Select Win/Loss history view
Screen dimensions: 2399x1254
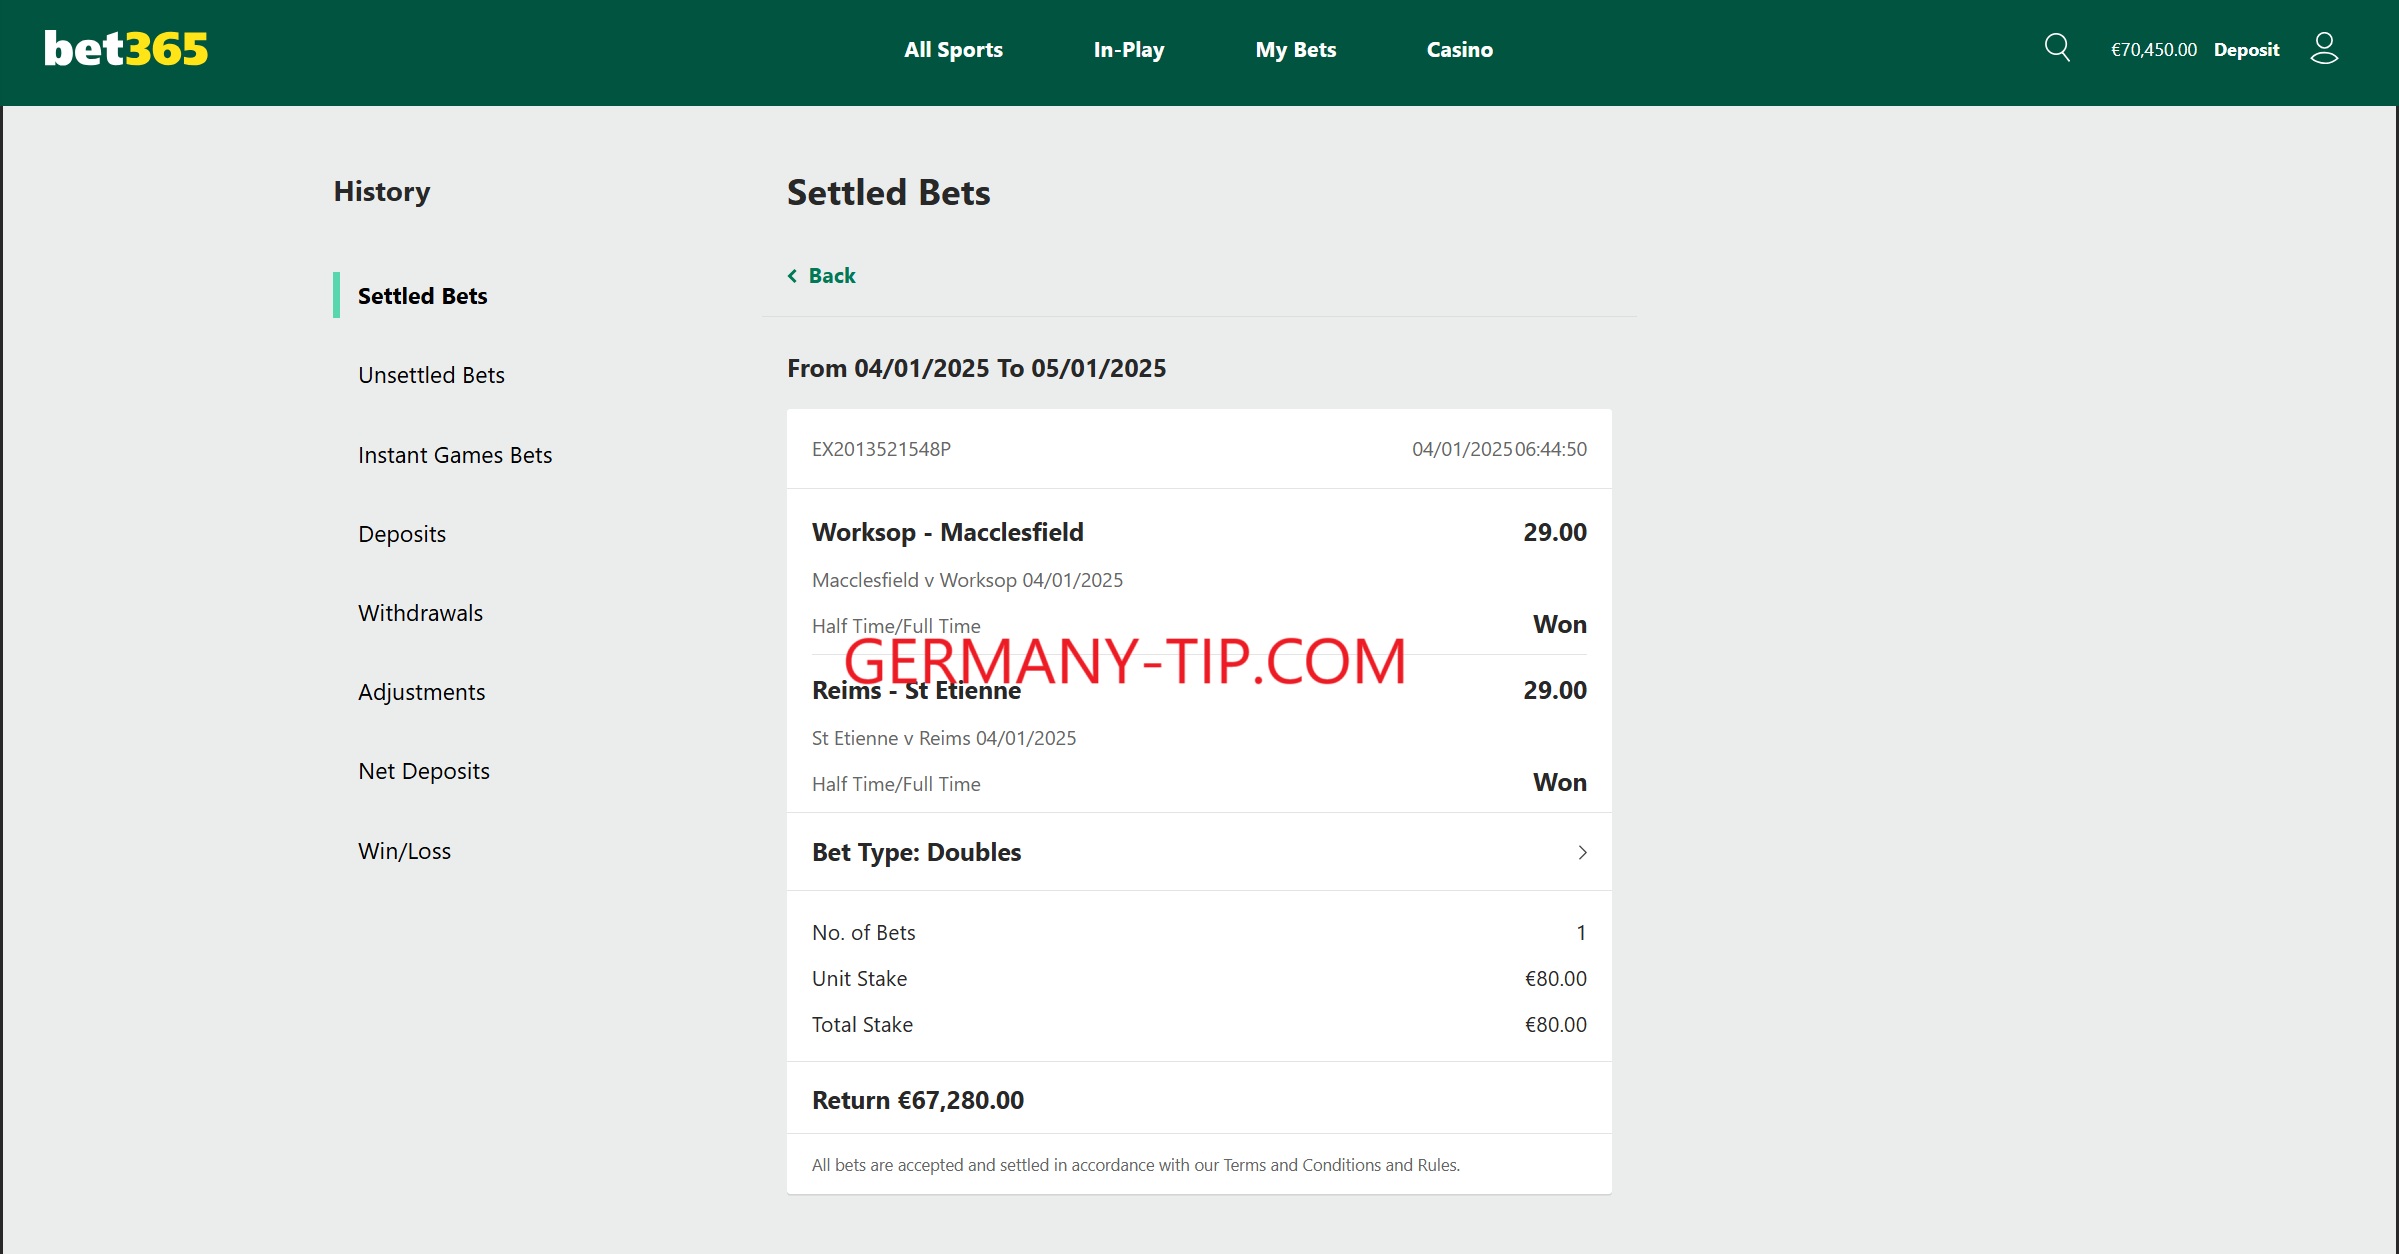[x=403, y=849]
